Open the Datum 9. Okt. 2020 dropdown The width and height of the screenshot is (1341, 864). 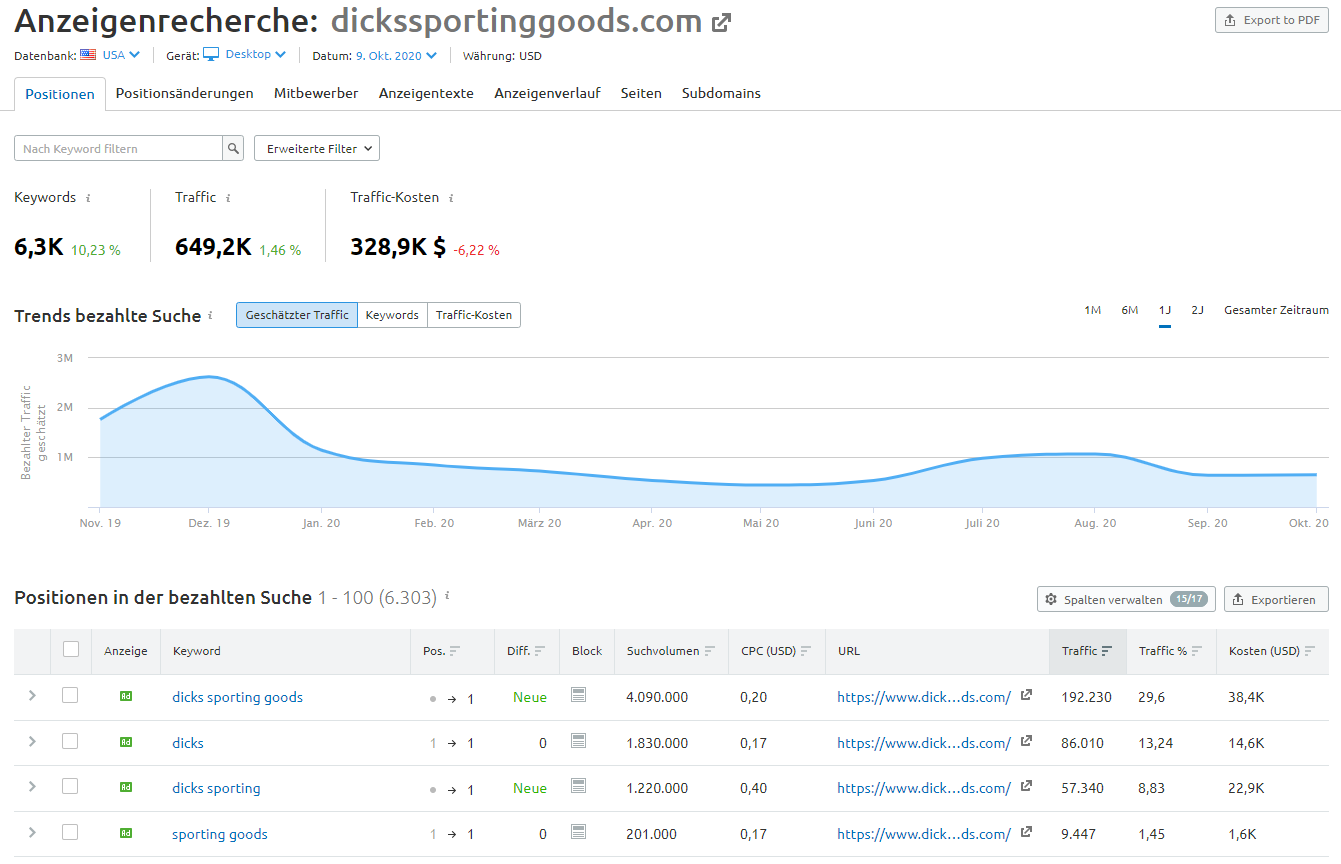point(396,56)
